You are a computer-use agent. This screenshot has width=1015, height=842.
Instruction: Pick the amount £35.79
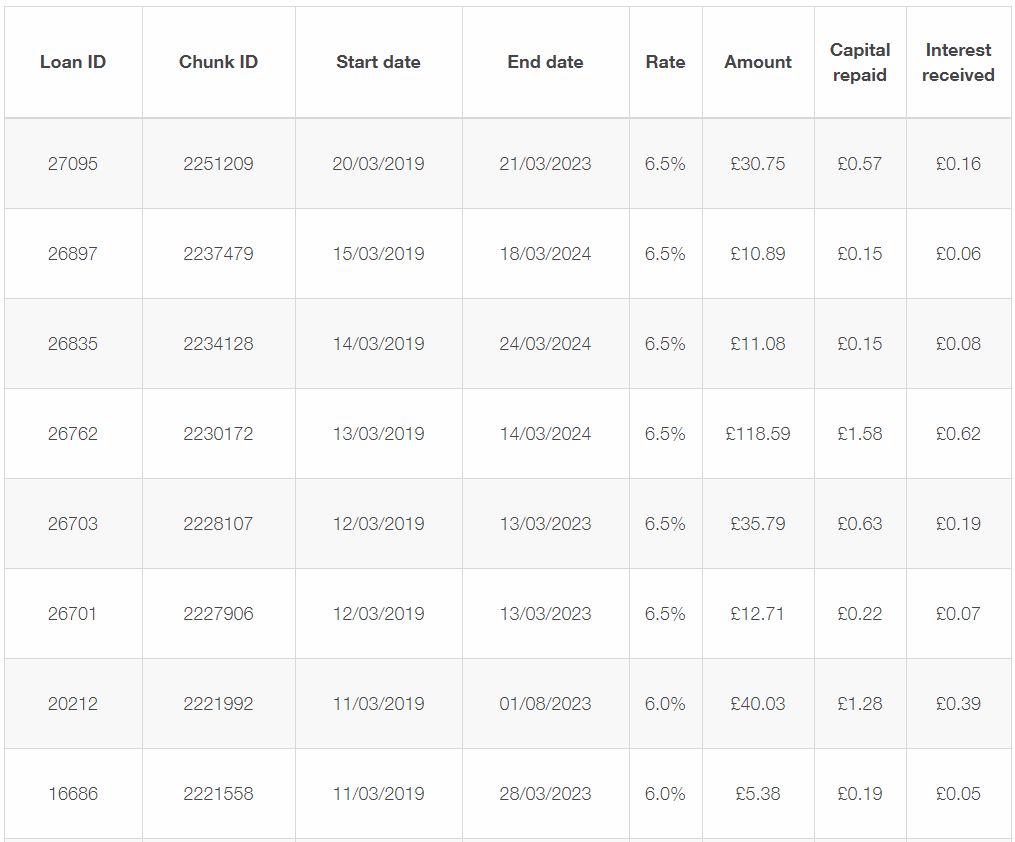coord(757,524)
